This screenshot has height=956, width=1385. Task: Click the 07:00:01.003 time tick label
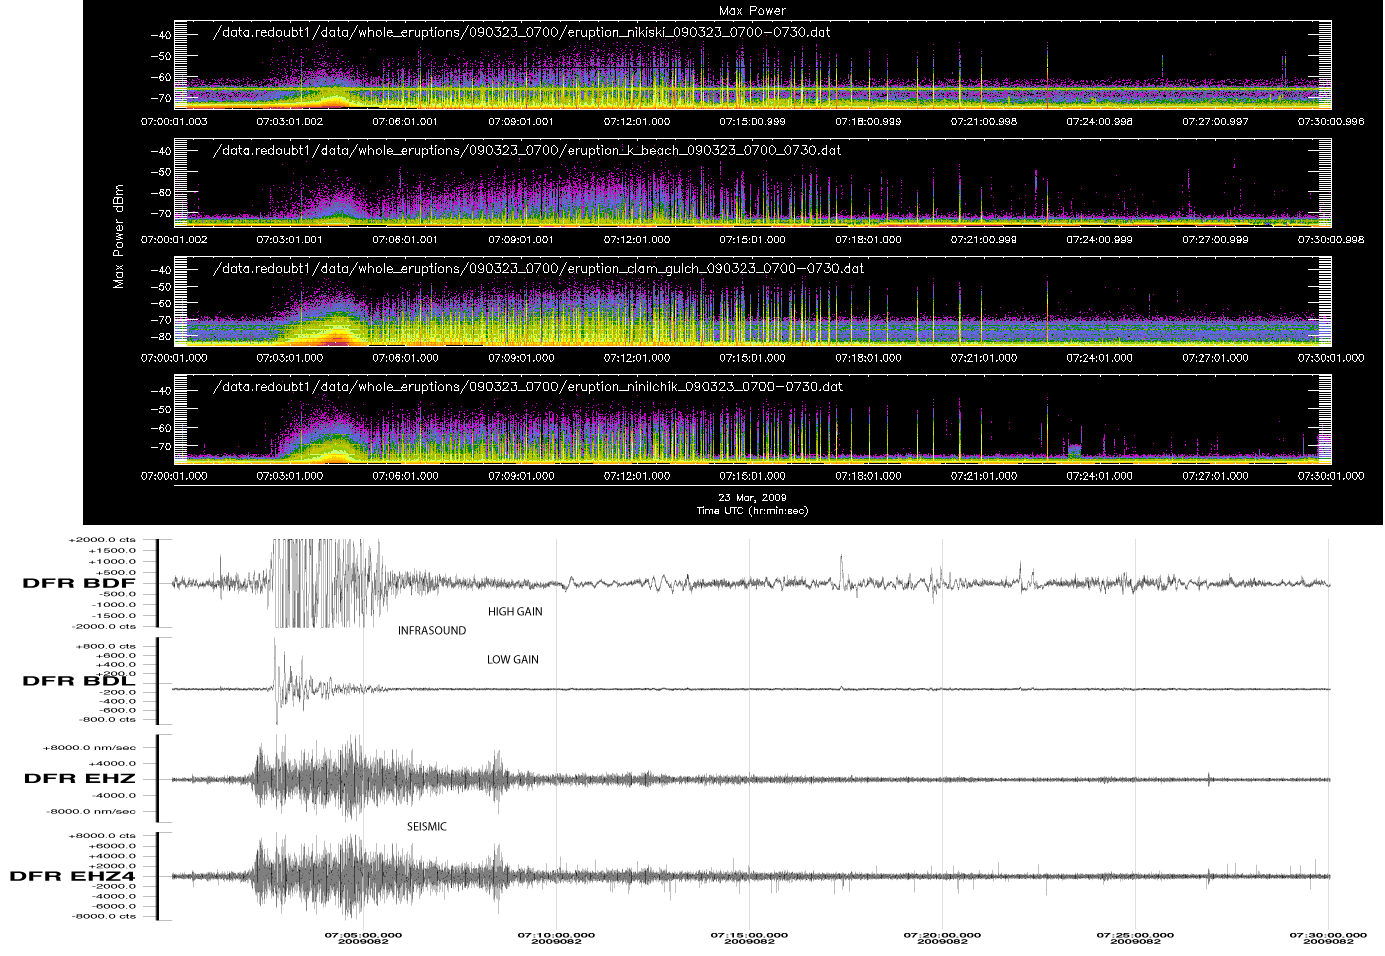(174, 121)
